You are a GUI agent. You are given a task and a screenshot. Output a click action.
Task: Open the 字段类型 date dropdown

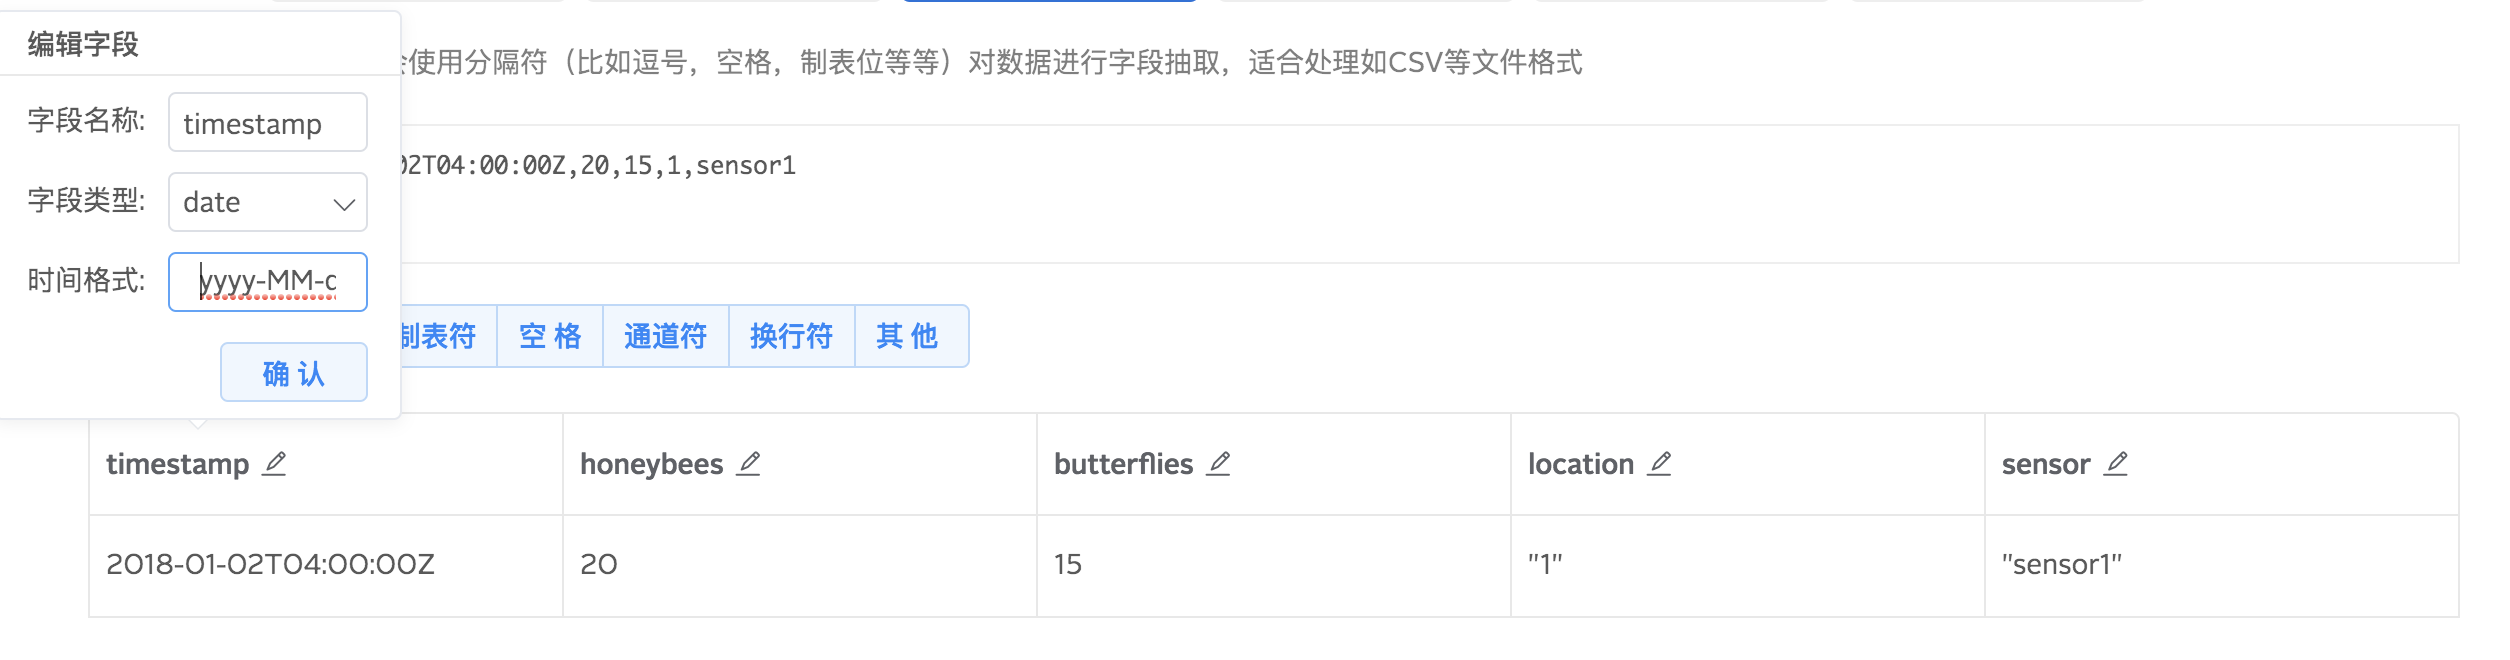(268, 202)
